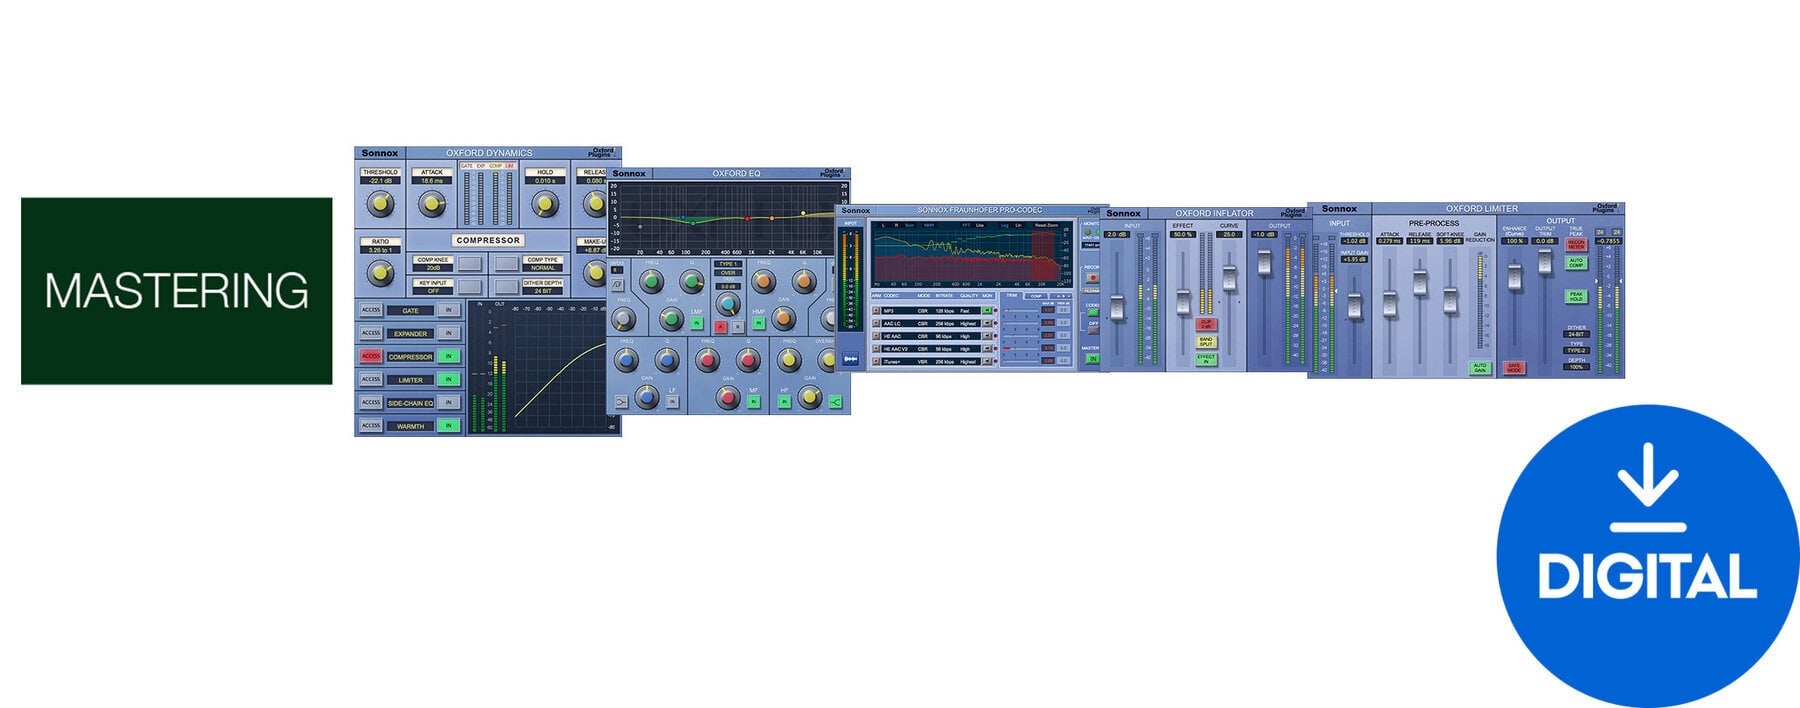Viewport: 1800px width, 708px height.
Task: Adjust the Oxford Inflator Curve fader
Action: 1229,277
